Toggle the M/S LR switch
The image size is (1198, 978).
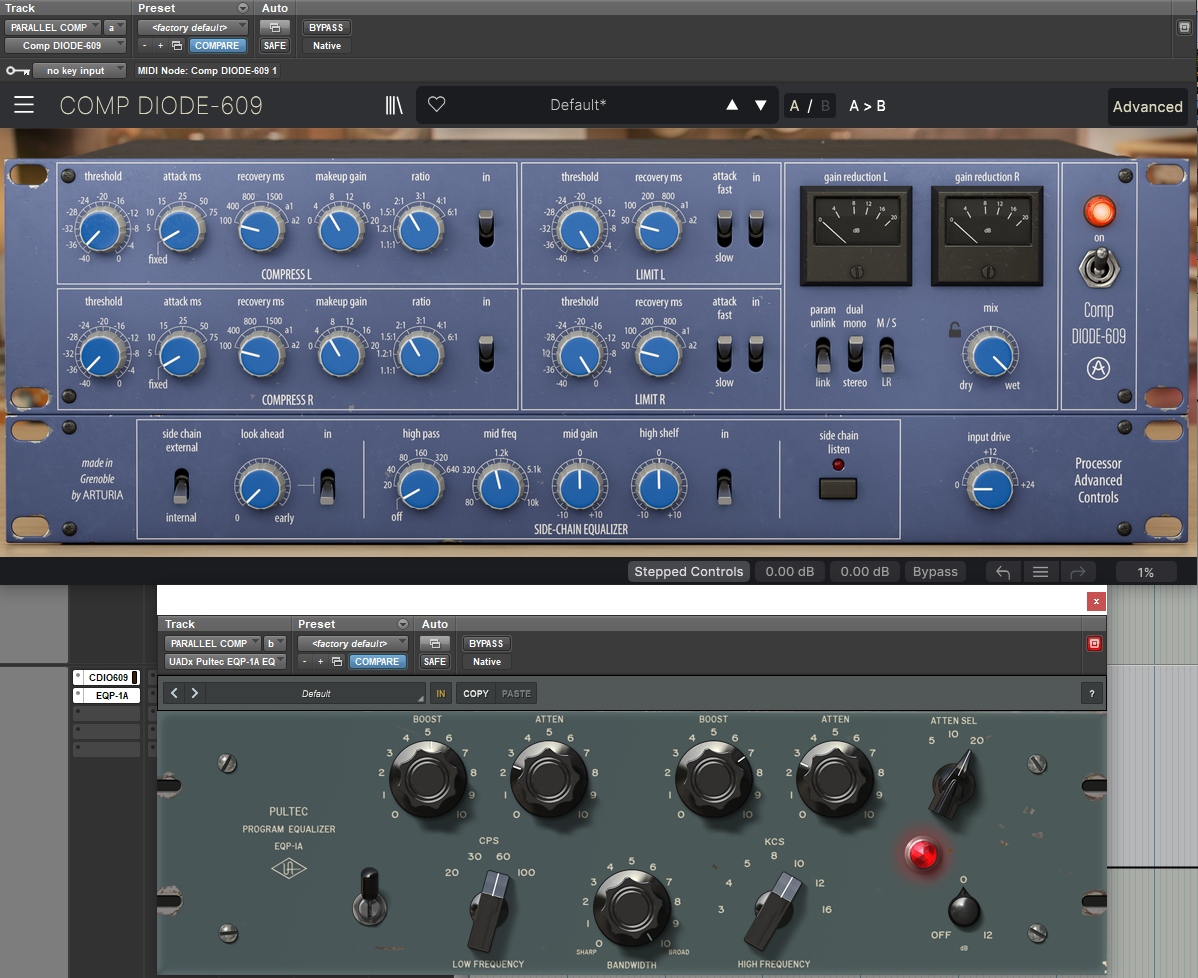[886, 355]
